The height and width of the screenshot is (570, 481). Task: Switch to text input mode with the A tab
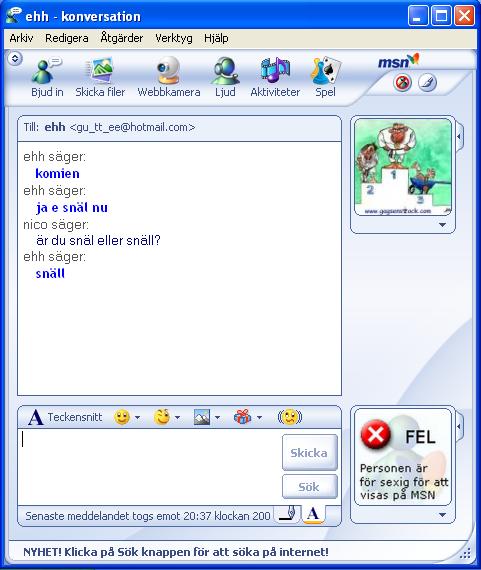pyautogui.click(x=313, y=514)
